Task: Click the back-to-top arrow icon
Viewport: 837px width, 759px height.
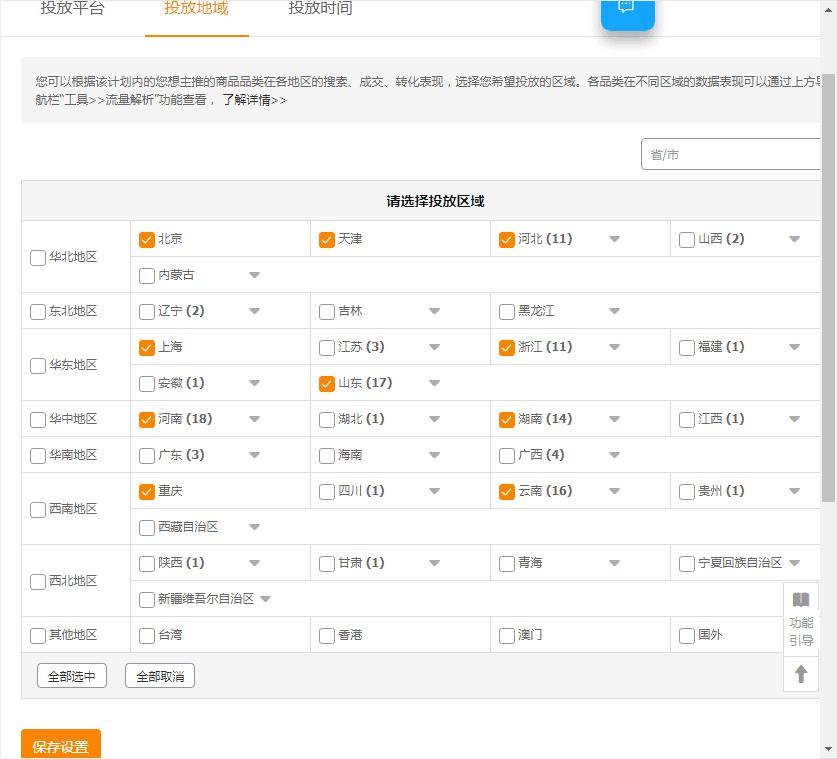Action: (x=800, y=673)
